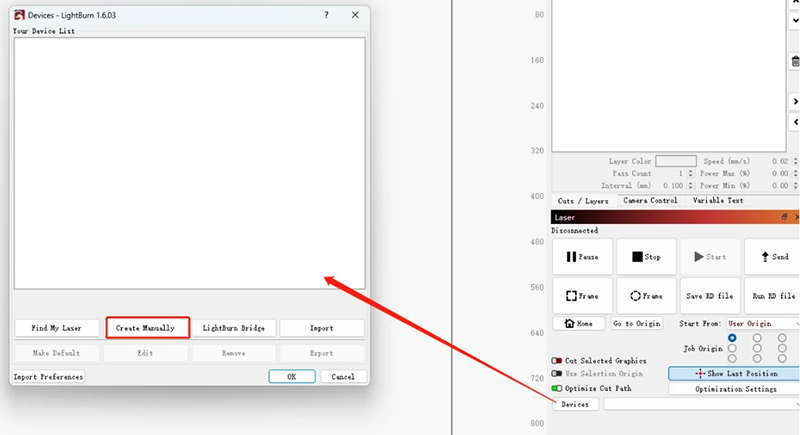
Task: Click the right chevron beside cuts list
Action: pos(795,101)
